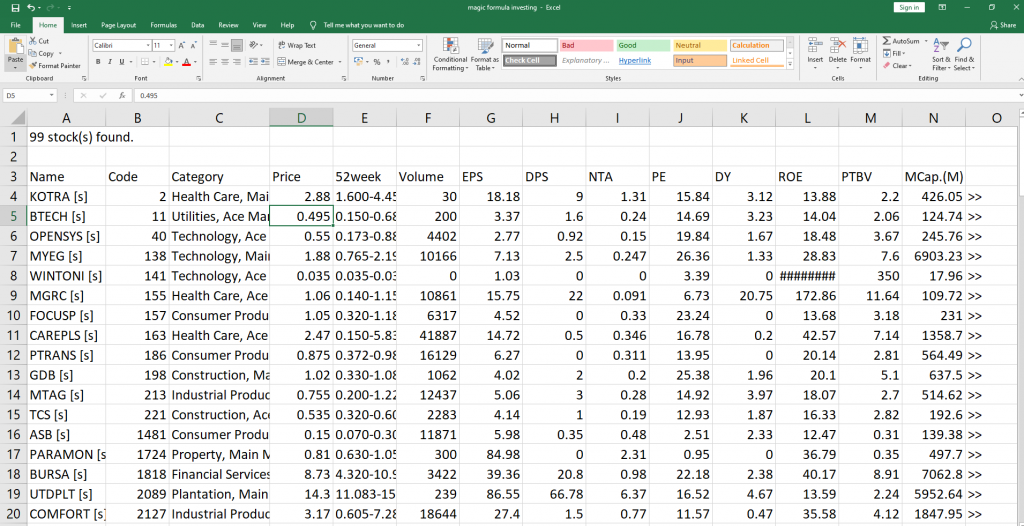The width and height of the screenshot is (1024, 526).
Task: Click the Decrease Indent icon
Action: [251, 62]
